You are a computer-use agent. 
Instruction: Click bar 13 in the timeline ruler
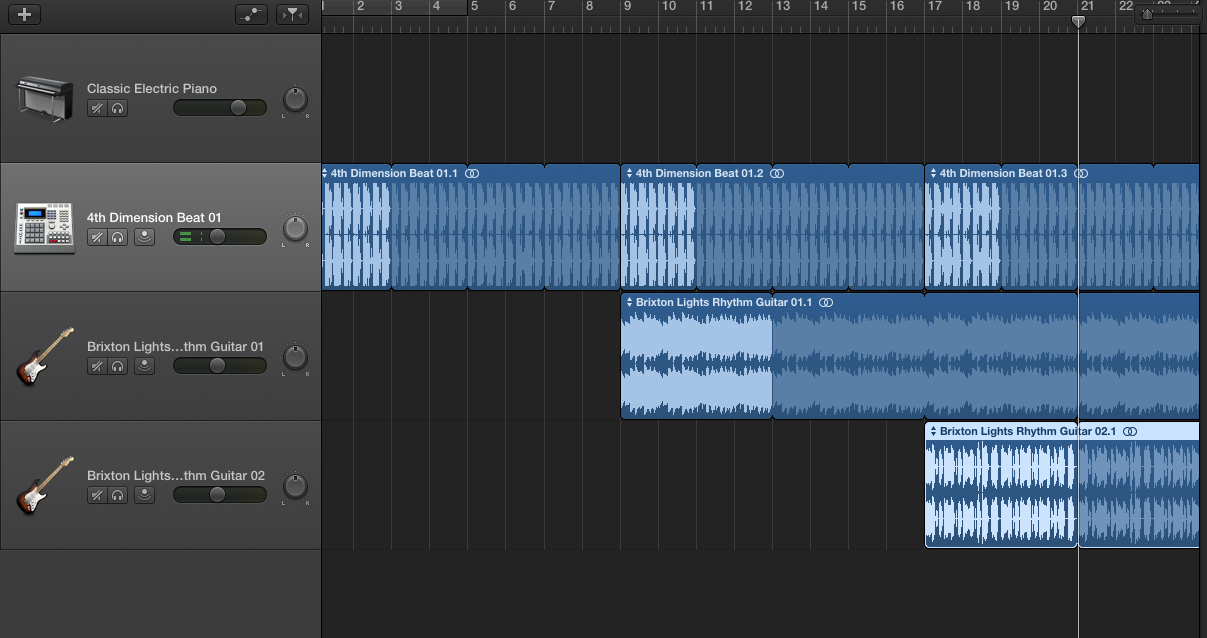tap(783, 7)
